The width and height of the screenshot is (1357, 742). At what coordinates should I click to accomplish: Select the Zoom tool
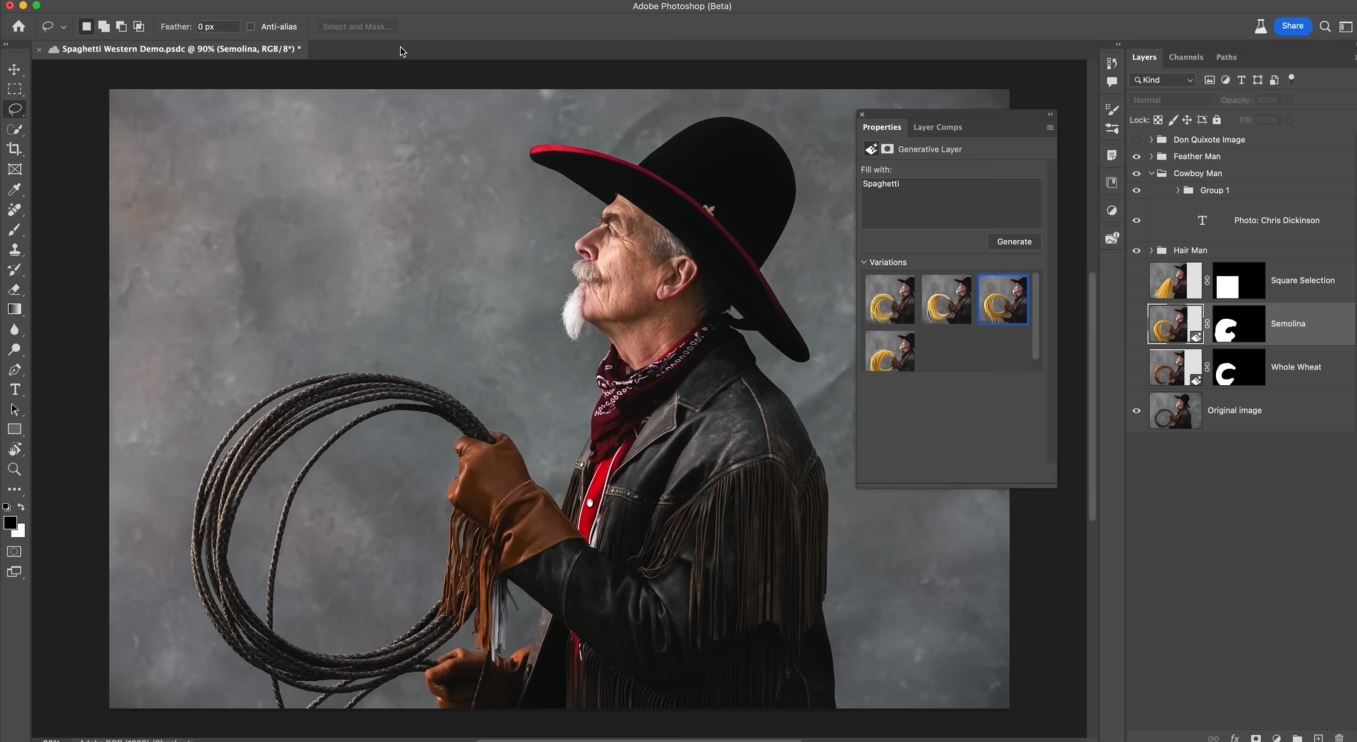(x=14, y=469)
